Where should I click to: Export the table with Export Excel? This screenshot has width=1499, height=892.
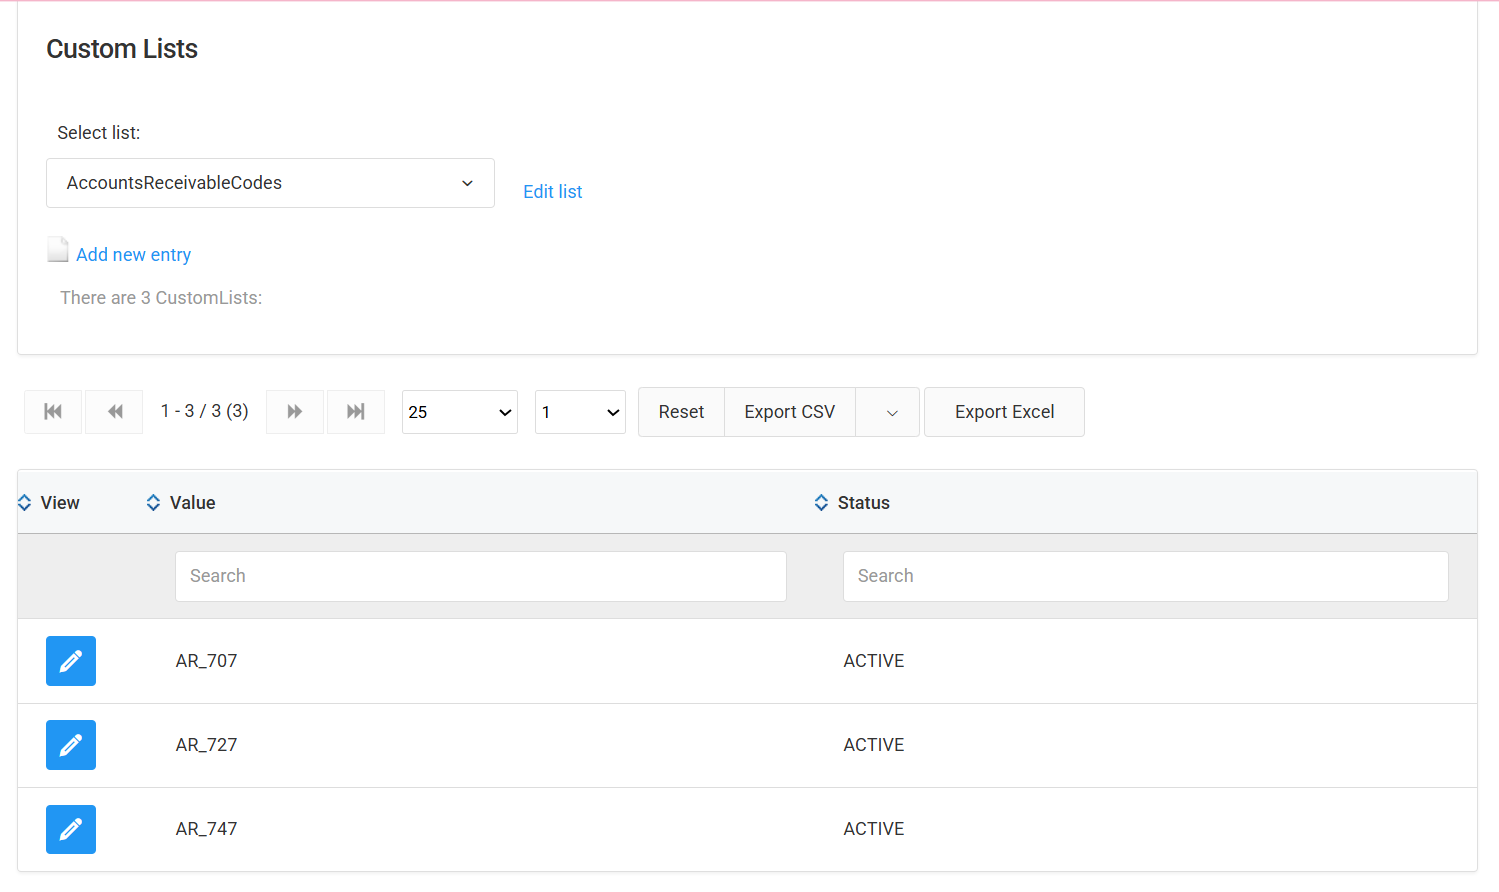coord(1004,412)
